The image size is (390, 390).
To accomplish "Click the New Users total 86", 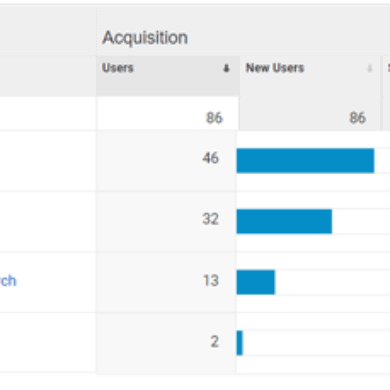I will tap(357, 118).
